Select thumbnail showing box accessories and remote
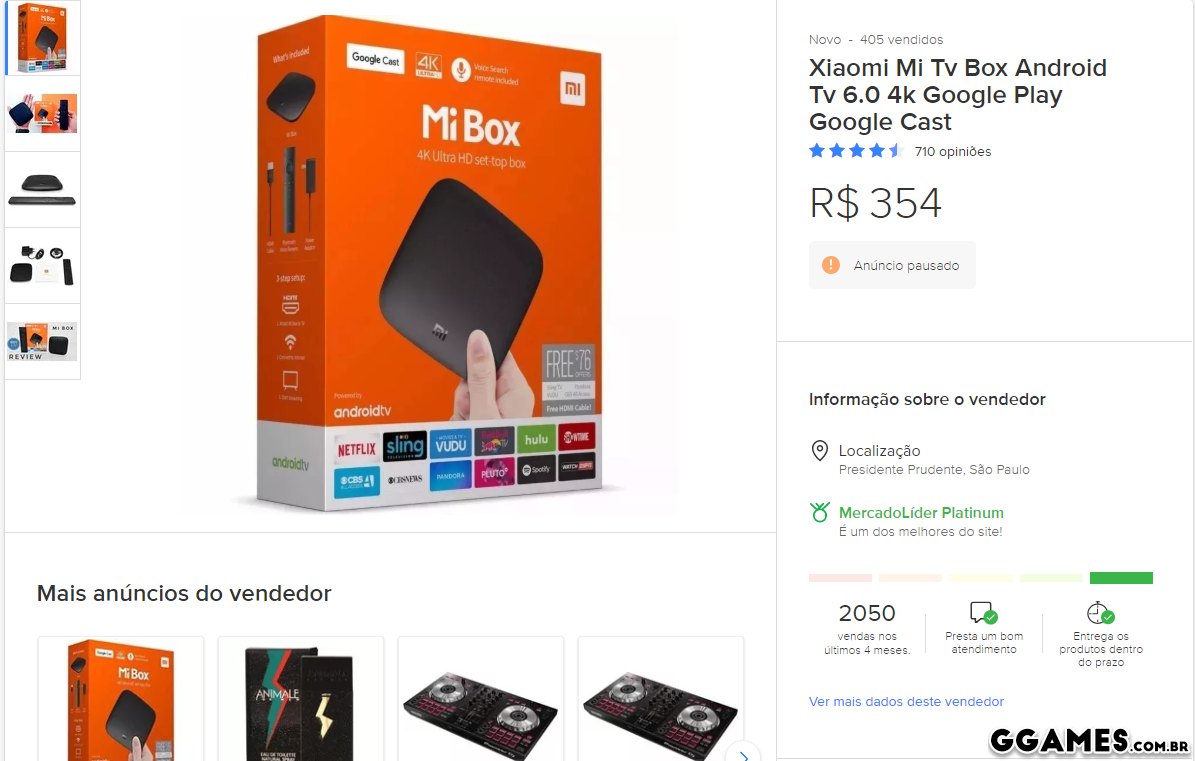1195x761 pixels. [43, 266]
